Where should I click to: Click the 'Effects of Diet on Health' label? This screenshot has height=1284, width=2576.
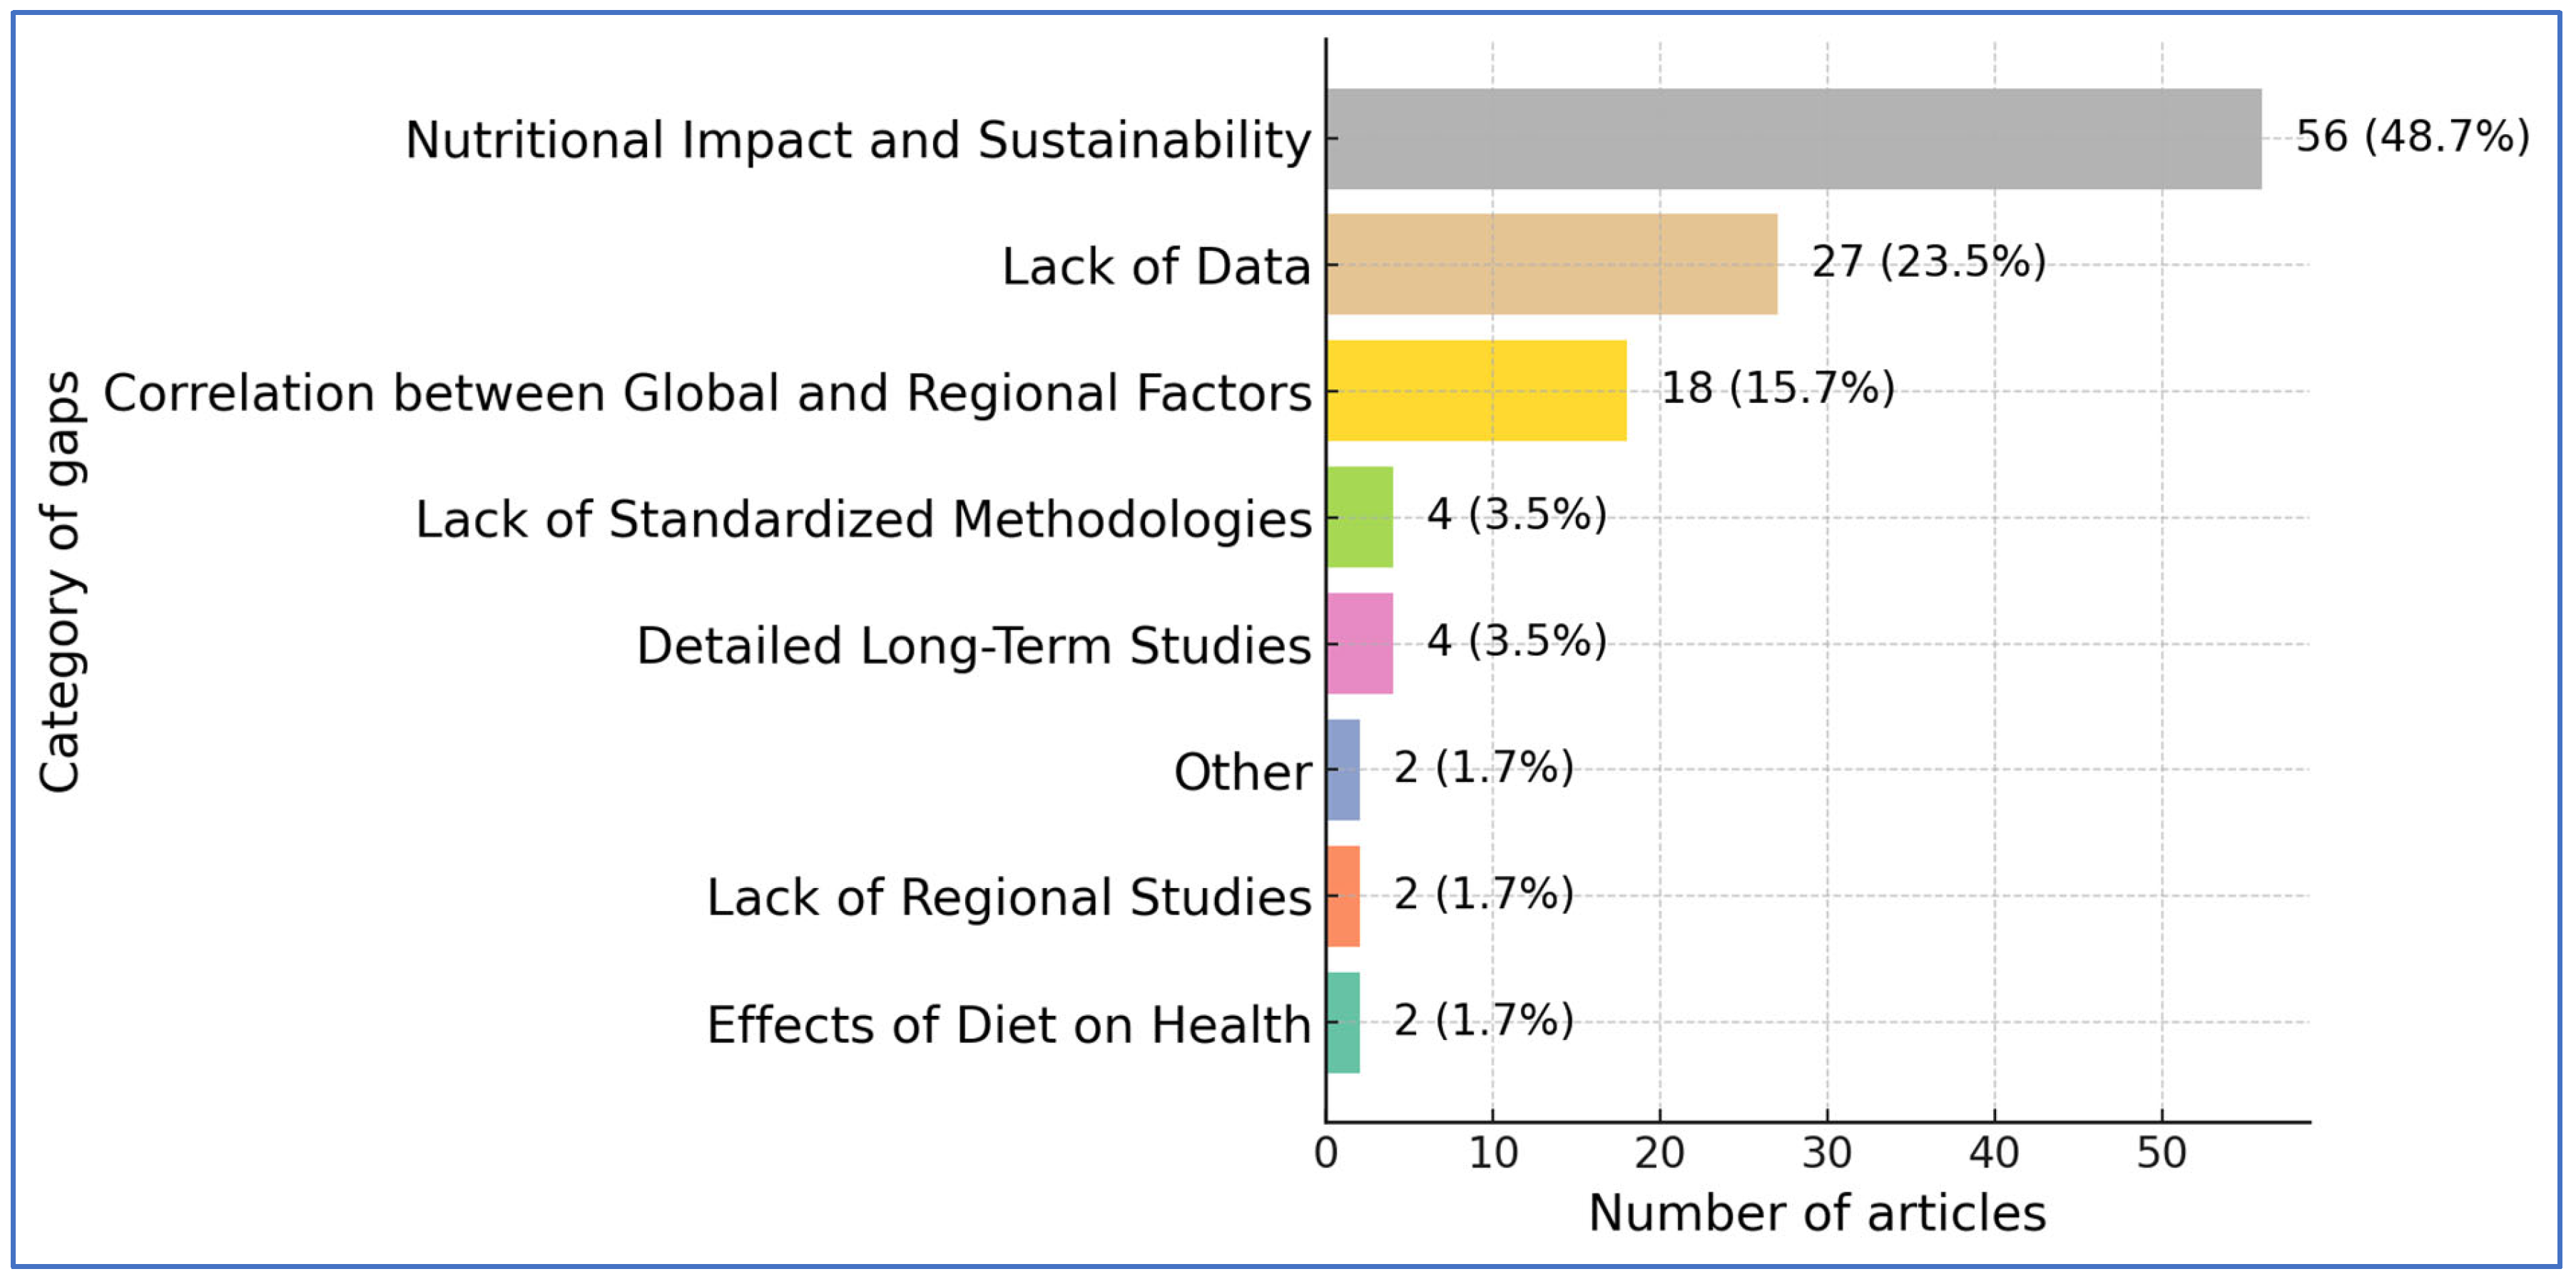1008,1025
